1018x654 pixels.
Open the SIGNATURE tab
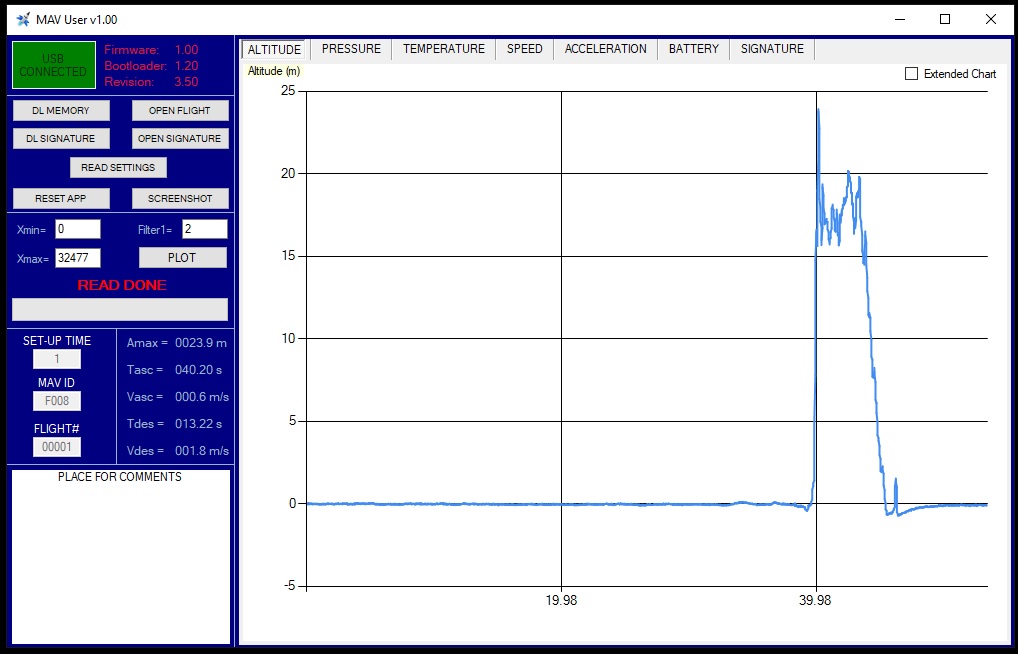(773, 49)
